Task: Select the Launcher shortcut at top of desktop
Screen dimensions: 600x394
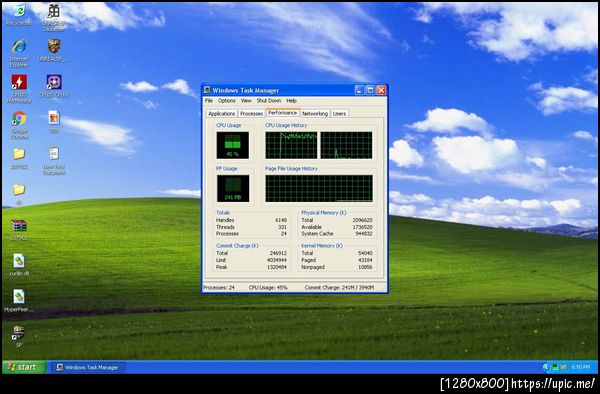Action: 54,17
